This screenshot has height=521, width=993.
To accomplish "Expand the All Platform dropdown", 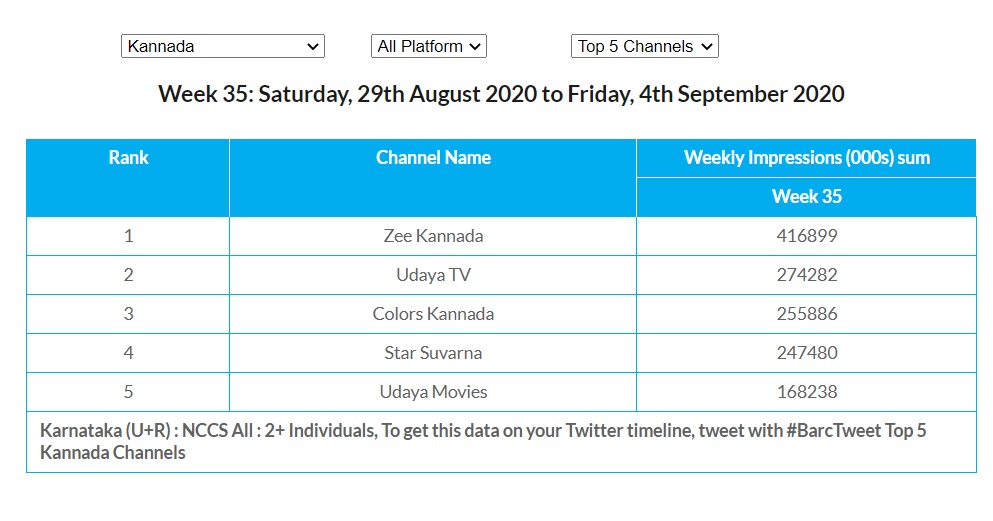I will (428, 46).
